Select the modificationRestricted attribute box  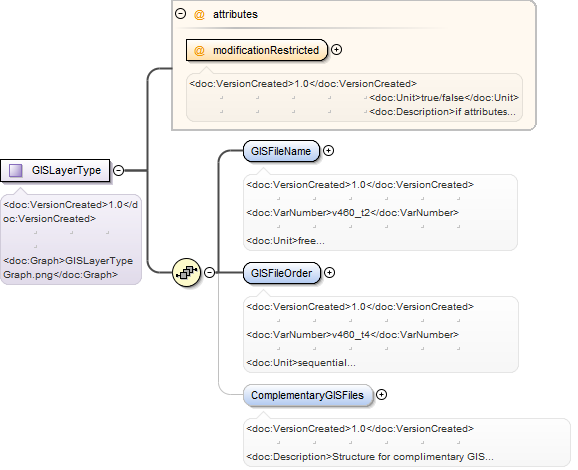tap(257, 50)
